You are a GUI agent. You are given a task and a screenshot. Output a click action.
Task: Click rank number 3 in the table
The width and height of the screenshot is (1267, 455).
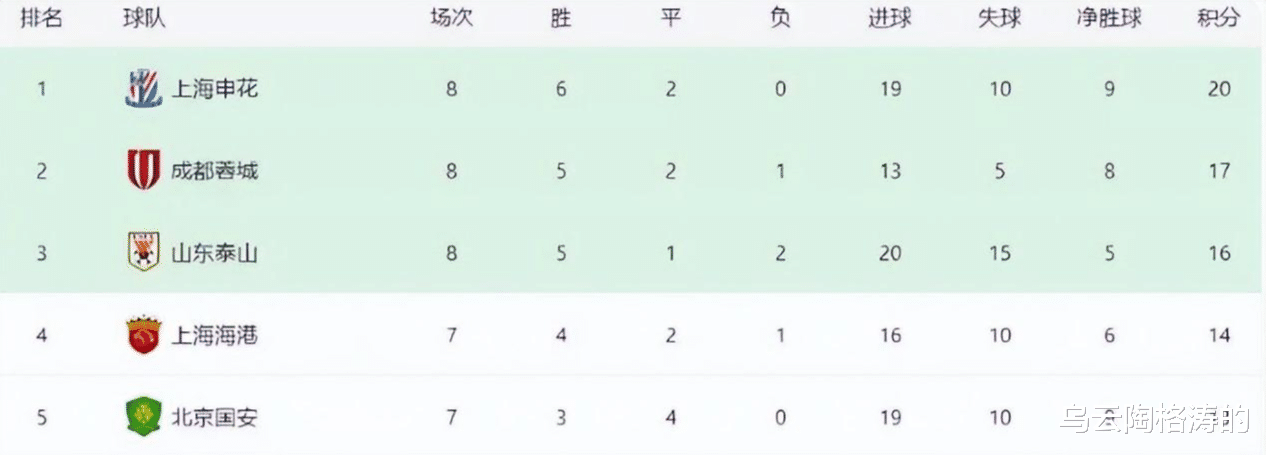pyautogui.click(x=42, y=253)
